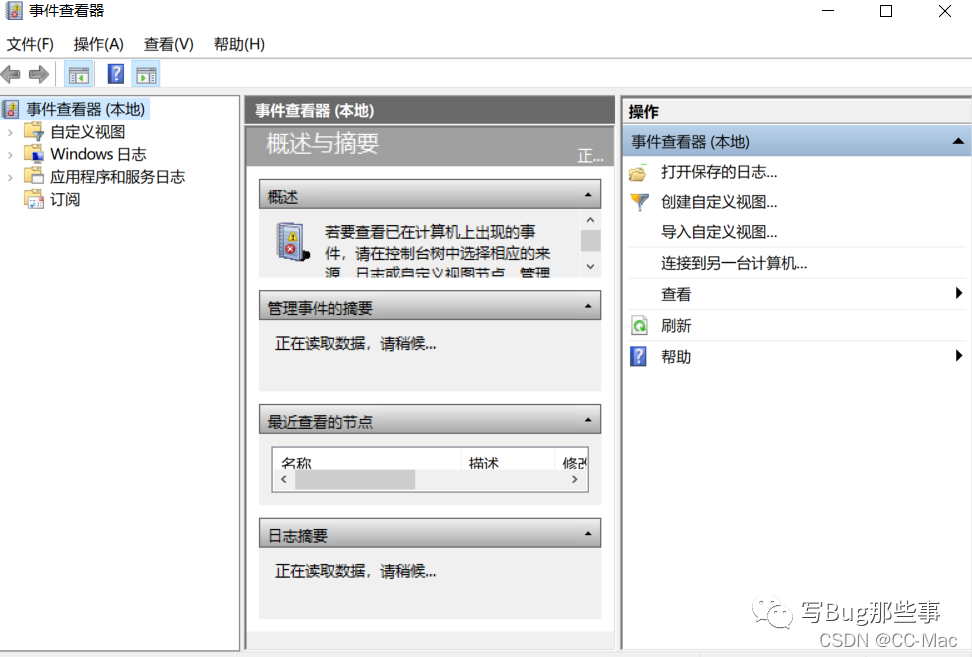This screenshot has width=972, height=657.
Task: Collapse the 最近查看的节点 section
Action: pos(588,420)
